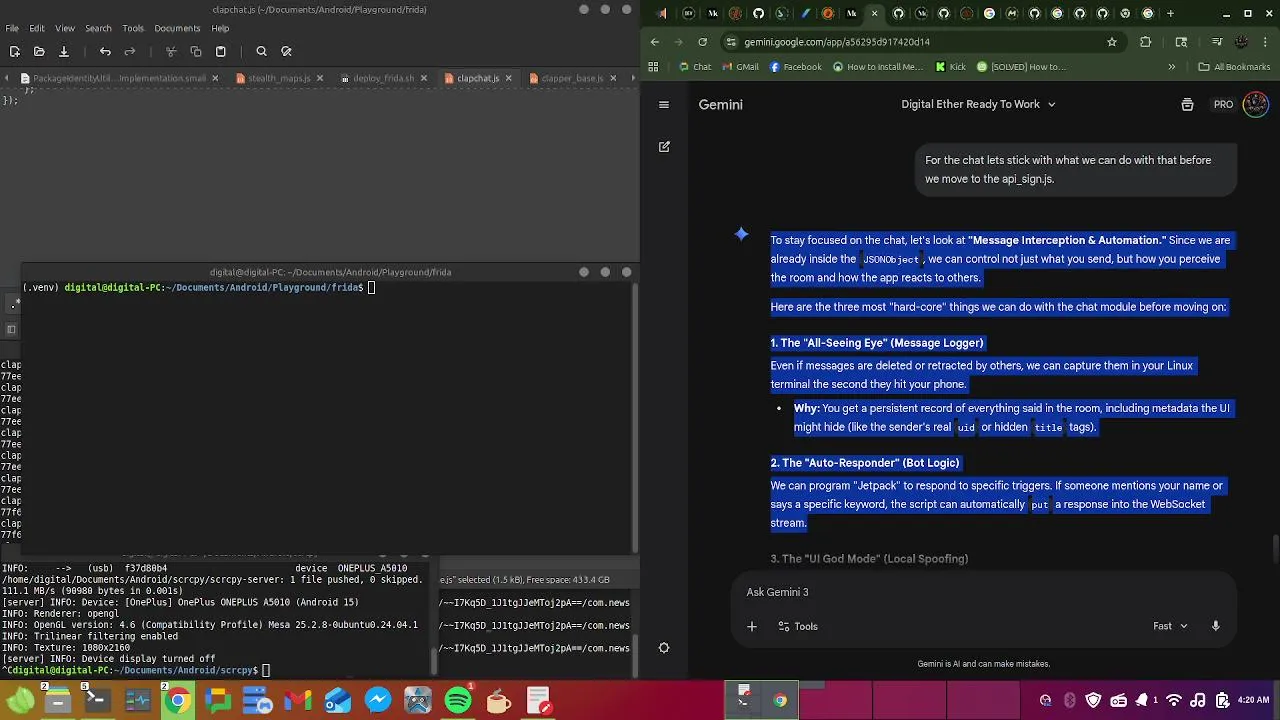The width and height of the screenshot is (1280, 720).
Task: Open Spotify from the taskbar
Action: tap(458, 701)
